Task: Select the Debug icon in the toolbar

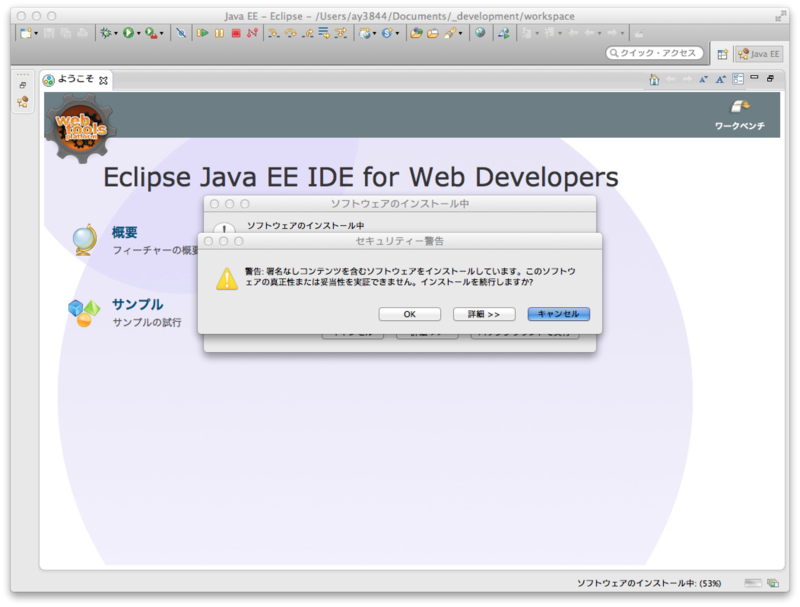Action: click(x=104, y=32)
